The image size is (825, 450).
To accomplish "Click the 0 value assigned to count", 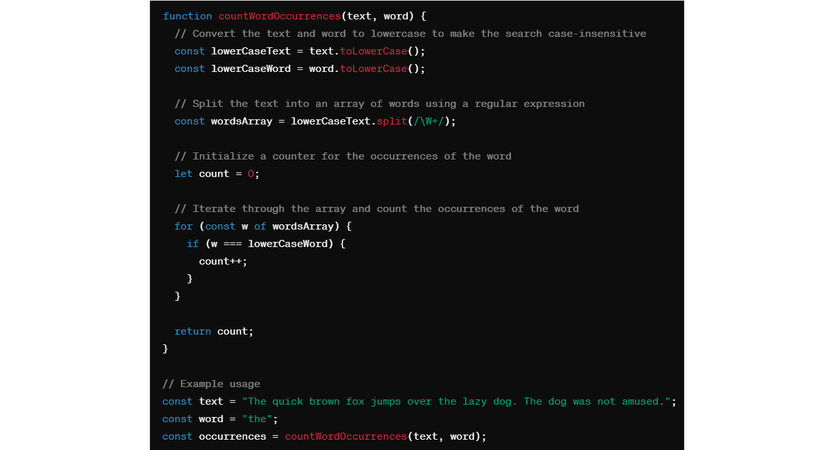I will tap(251, 174).
